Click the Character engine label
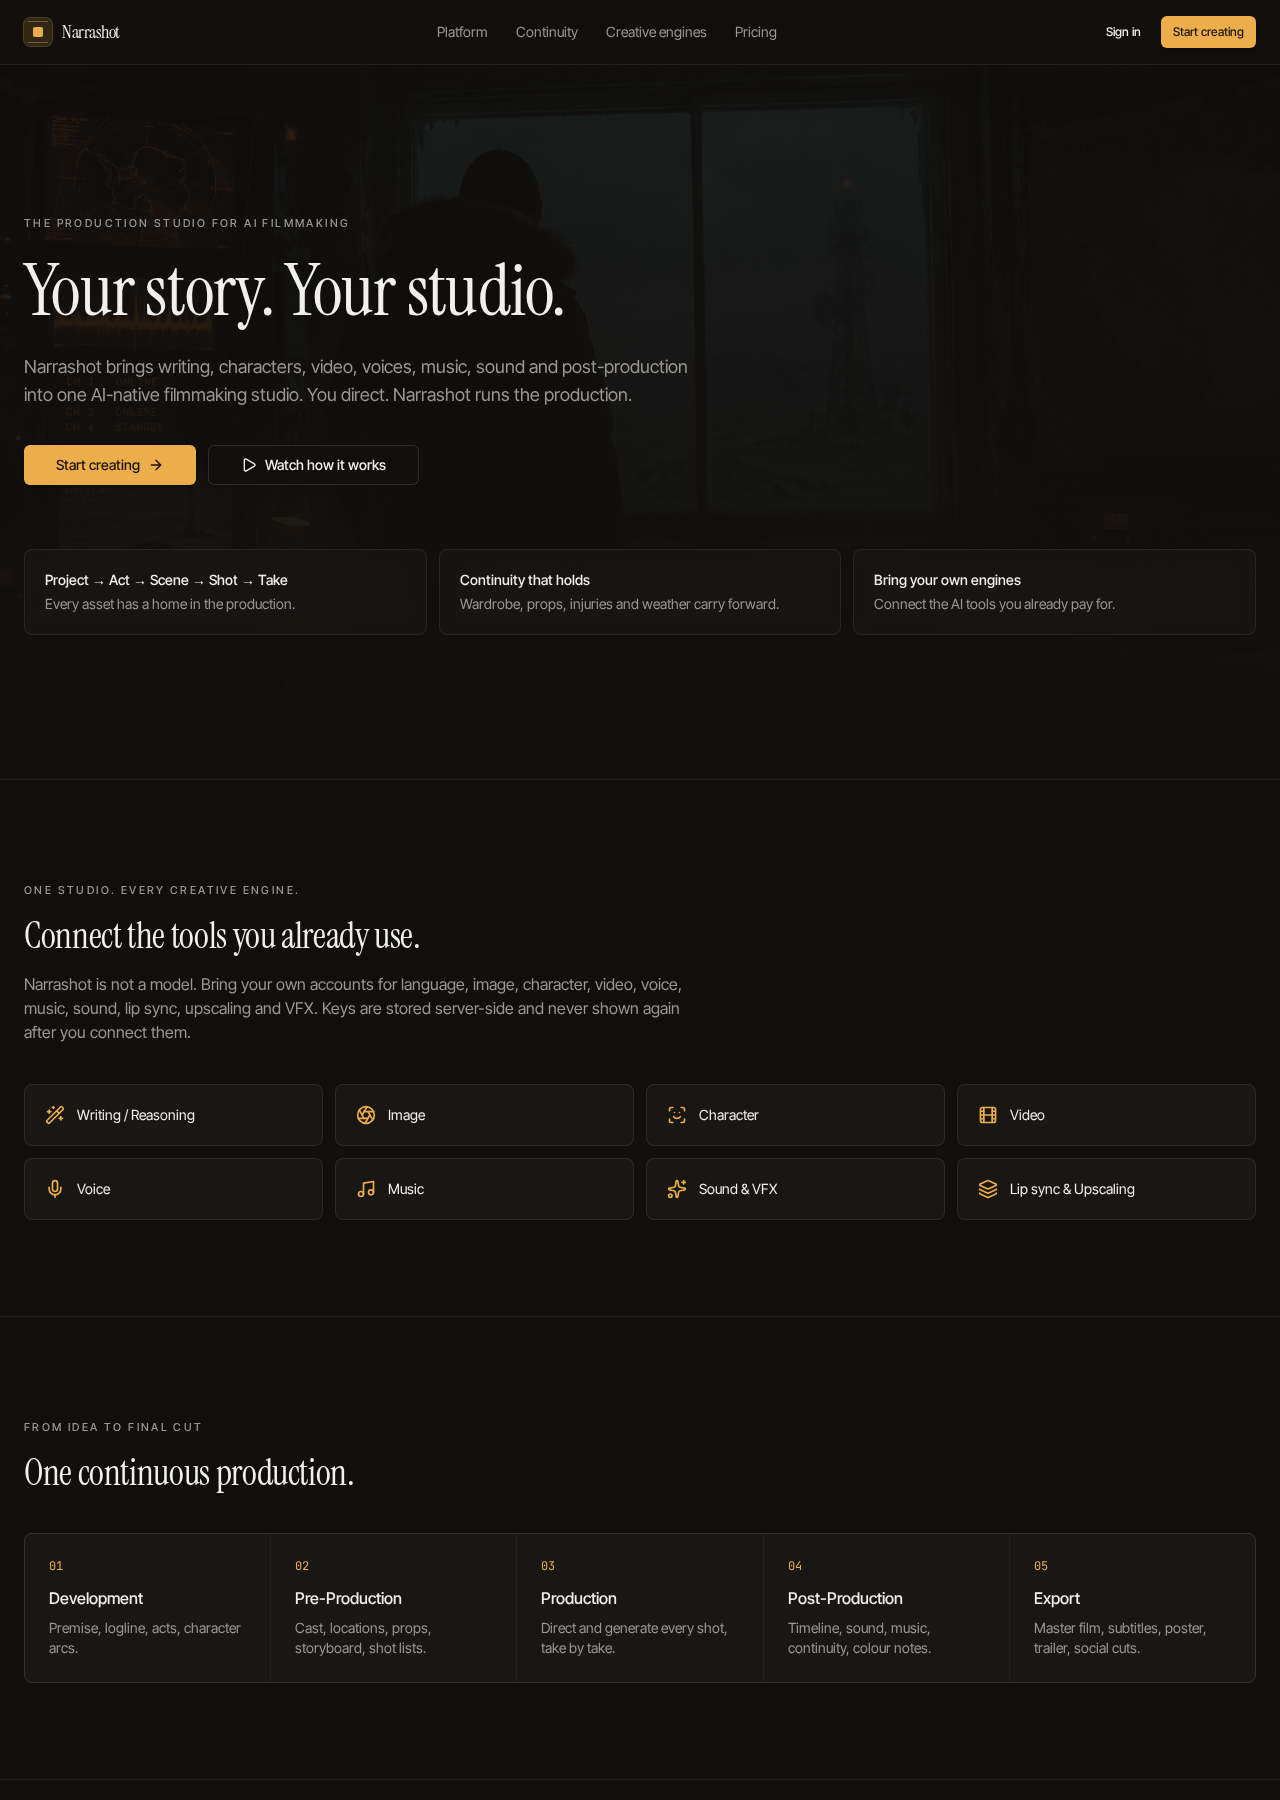The width and height of the screenshot is (1280, 1800). point(729,1115)
